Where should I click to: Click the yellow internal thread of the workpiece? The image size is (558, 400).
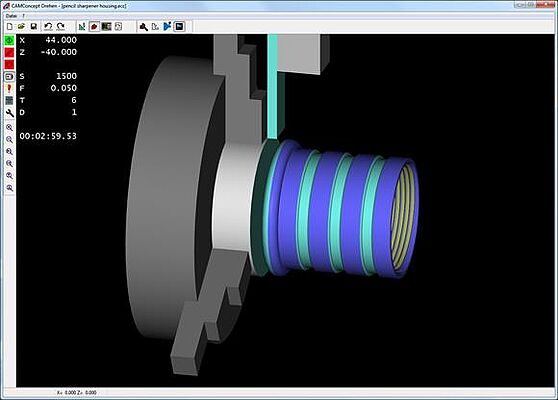[402, 216]
